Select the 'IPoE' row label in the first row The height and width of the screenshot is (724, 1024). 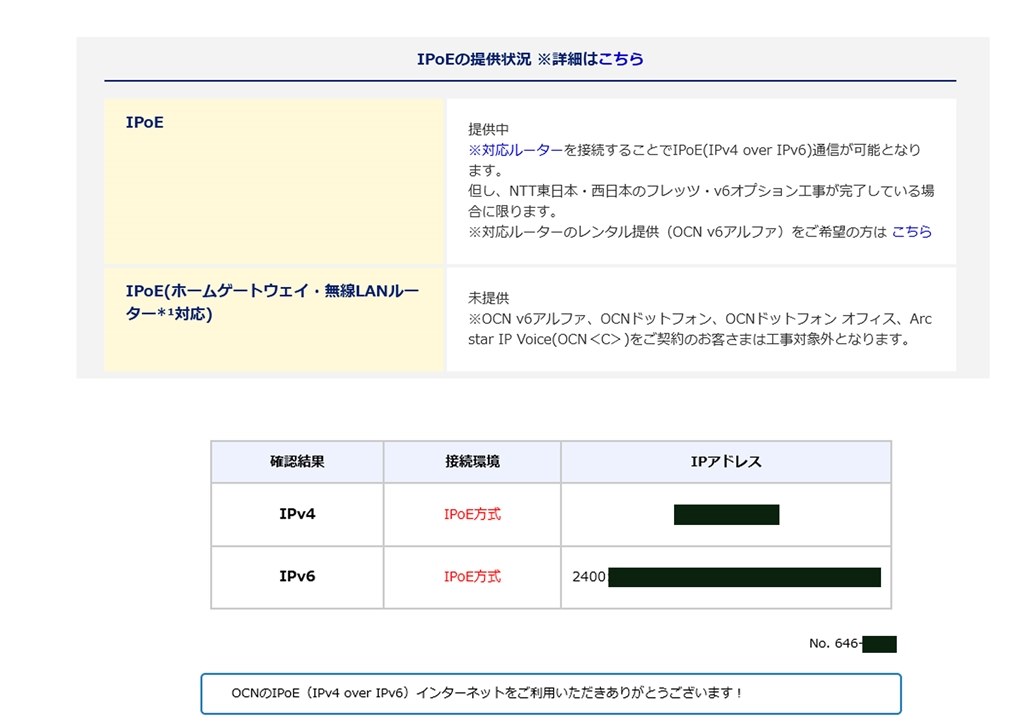[x=144, y=122]
